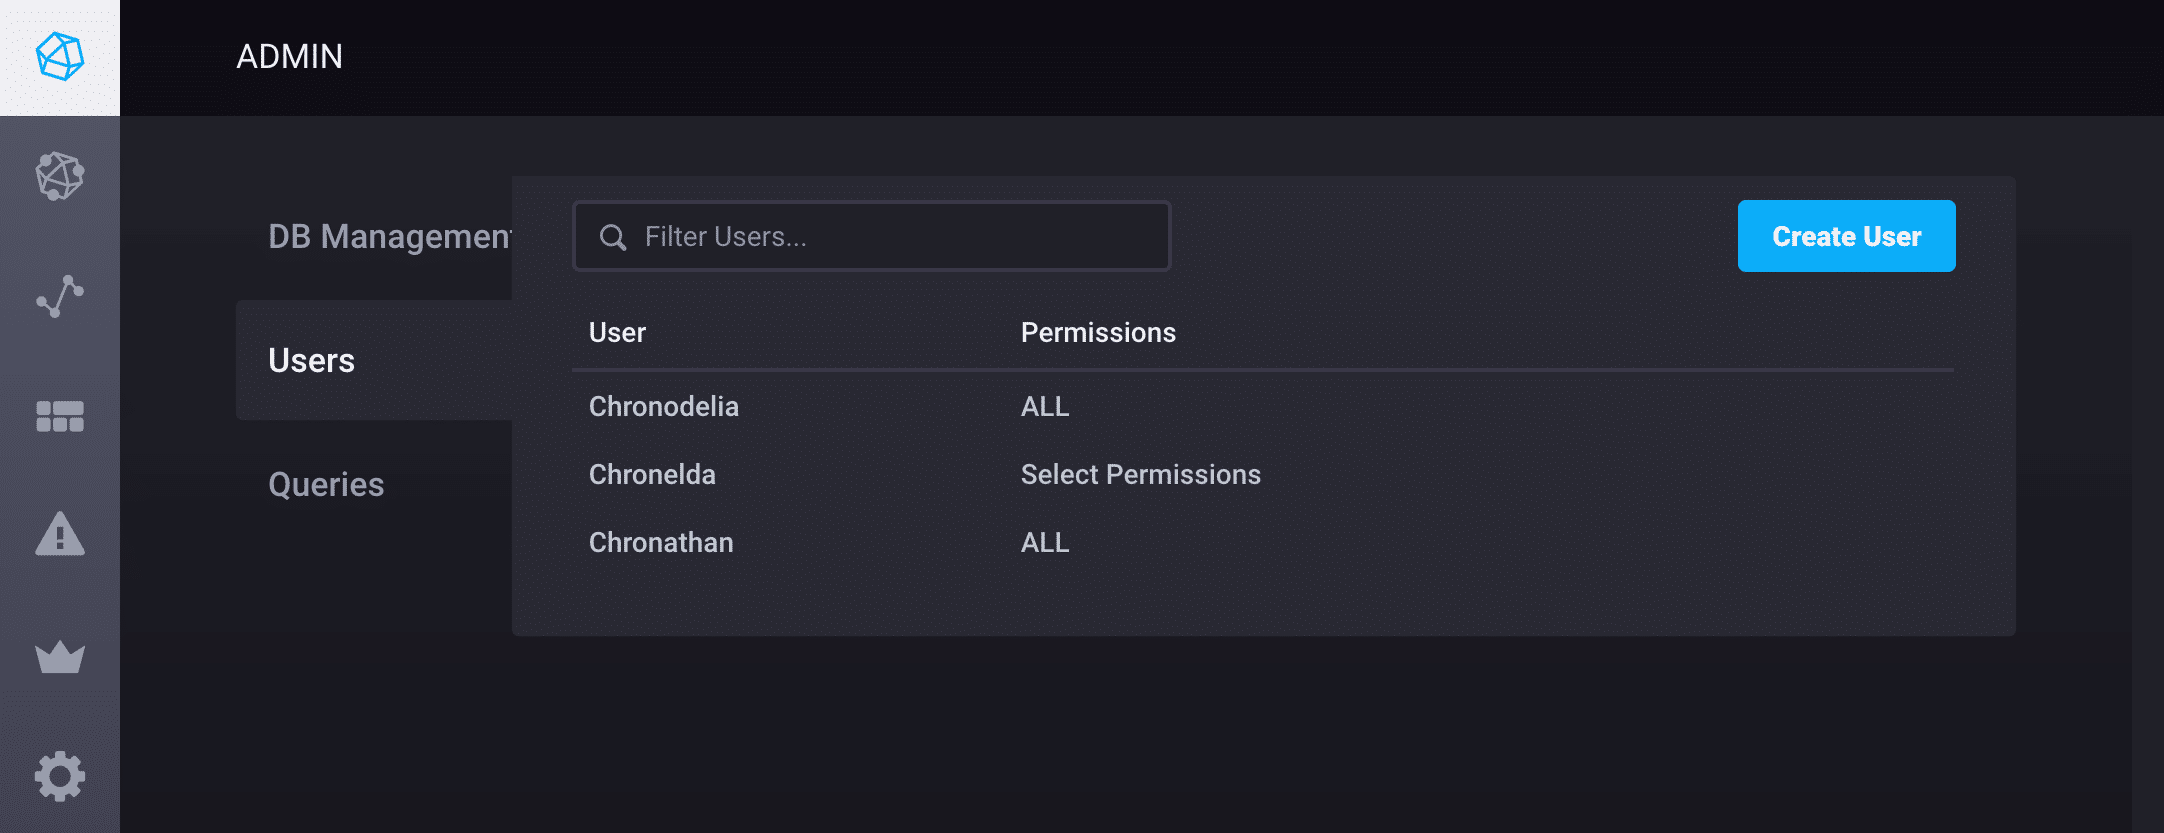Switch to the DB Management tab
This screenshot has width=2164, height=833.
[x=390, y=236]
